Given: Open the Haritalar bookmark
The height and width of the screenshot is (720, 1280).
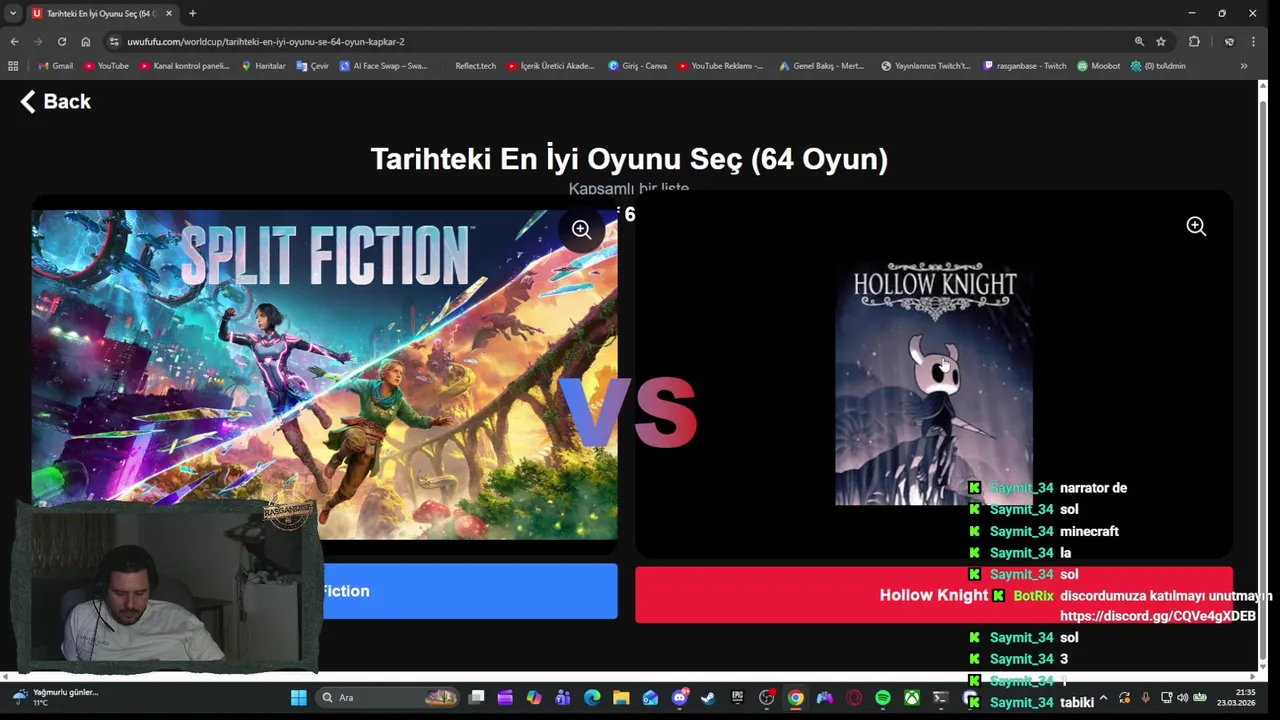Looking at the screenshot, I should [x=263, y=66].
